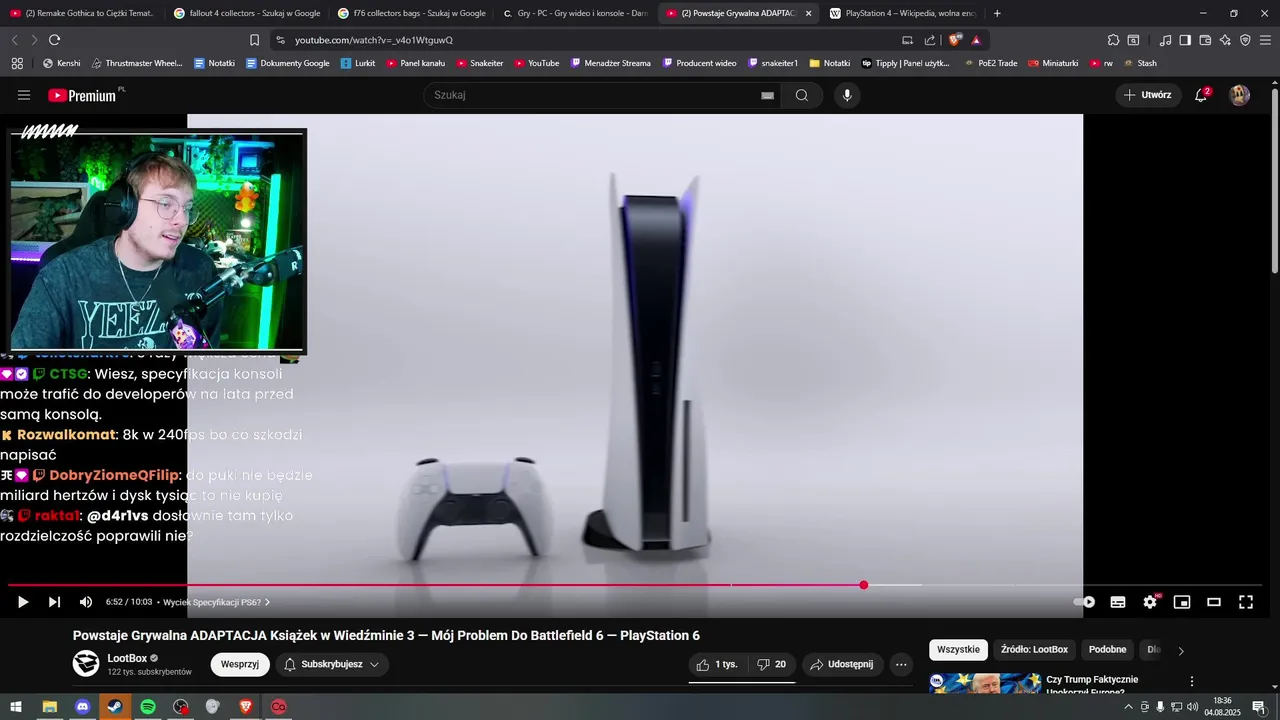Show more filter chips with right arrow
Image resolution: width=1280 pixels, height=720 pixels.
click(1181, 650)
